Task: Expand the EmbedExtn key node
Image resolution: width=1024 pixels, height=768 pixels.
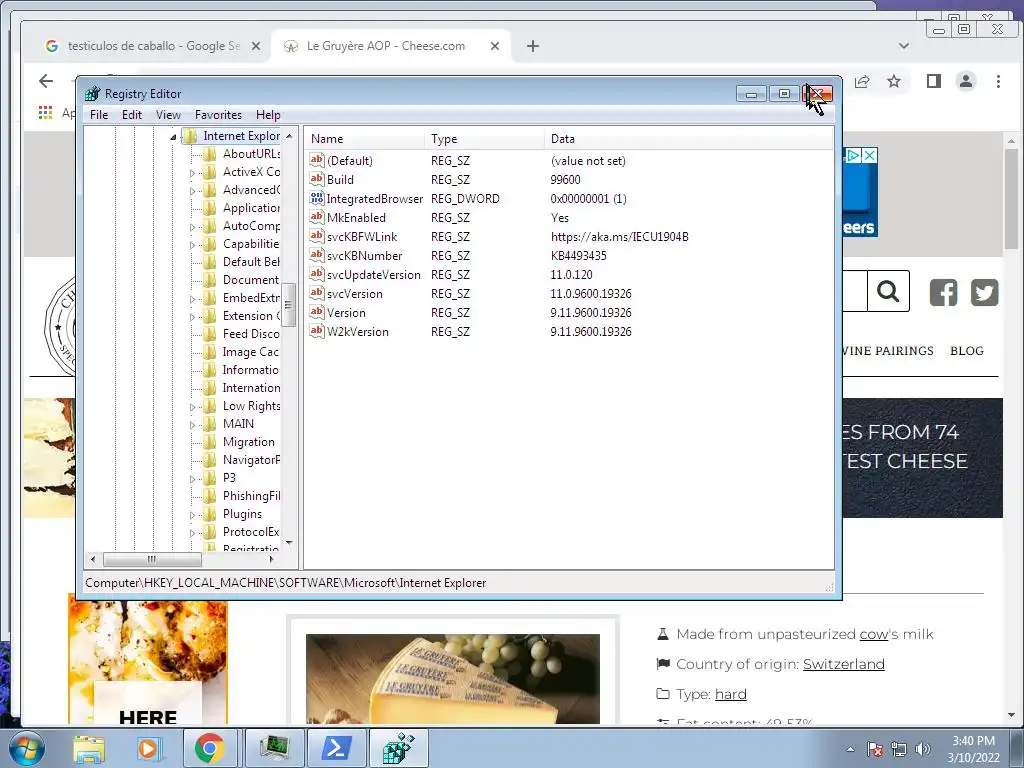Action: (192, 299)
